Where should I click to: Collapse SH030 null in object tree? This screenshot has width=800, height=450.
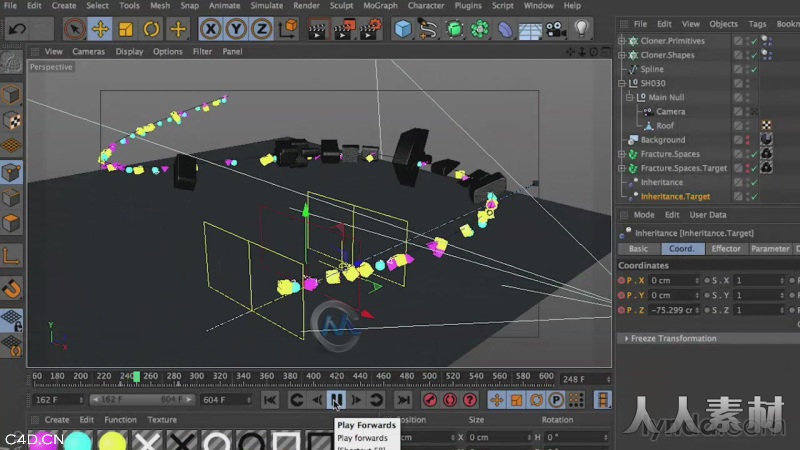621,83
